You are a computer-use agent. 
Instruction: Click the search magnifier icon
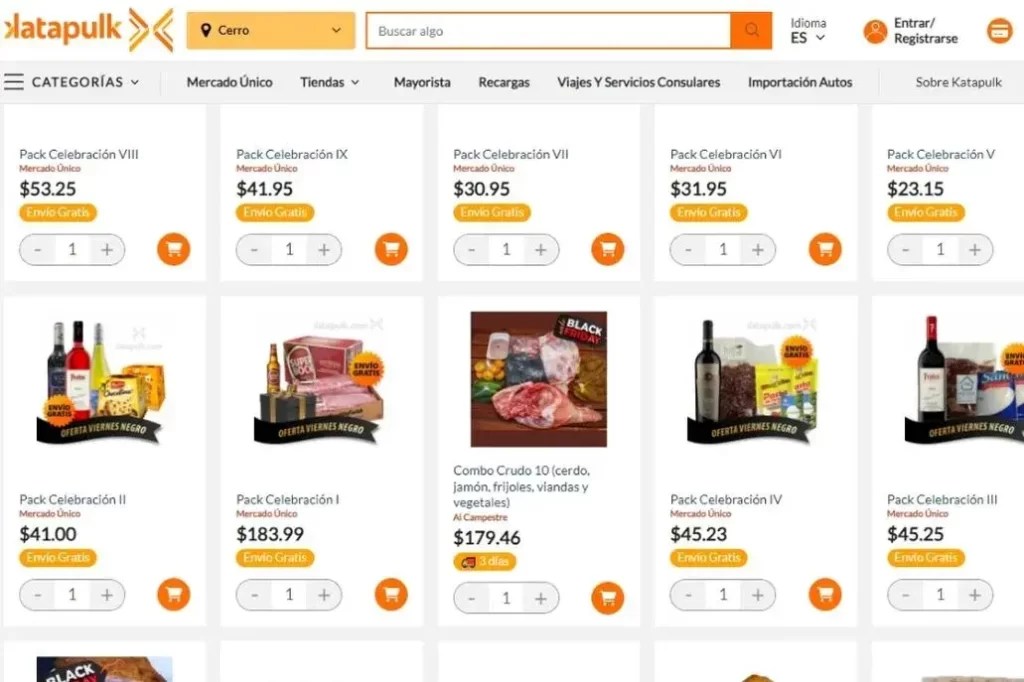tap(750, 30)
